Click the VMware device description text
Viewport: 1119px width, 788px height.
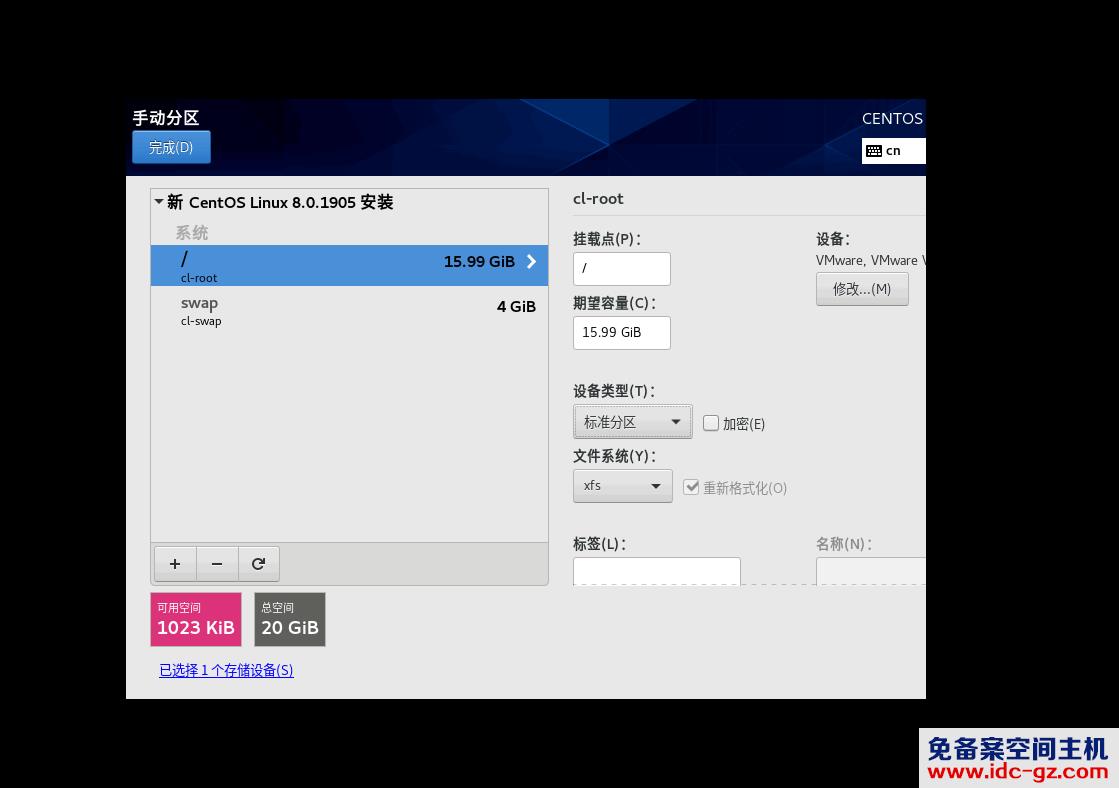click(871, 261)
